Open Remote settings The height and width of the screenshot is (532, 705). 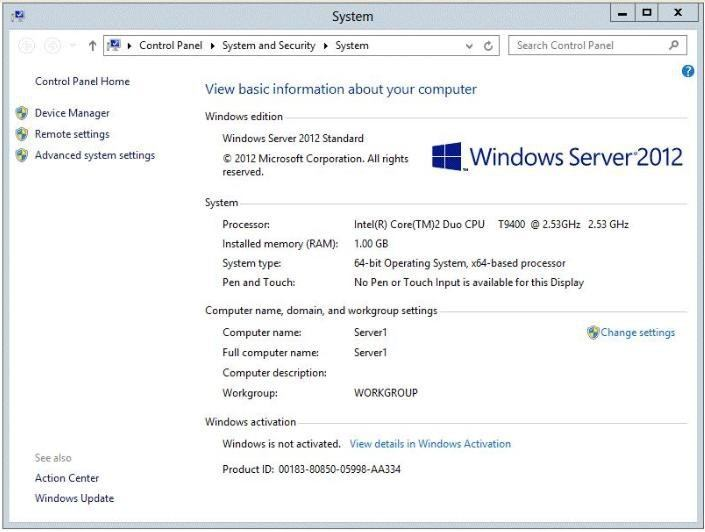click(x=72, y=134)
